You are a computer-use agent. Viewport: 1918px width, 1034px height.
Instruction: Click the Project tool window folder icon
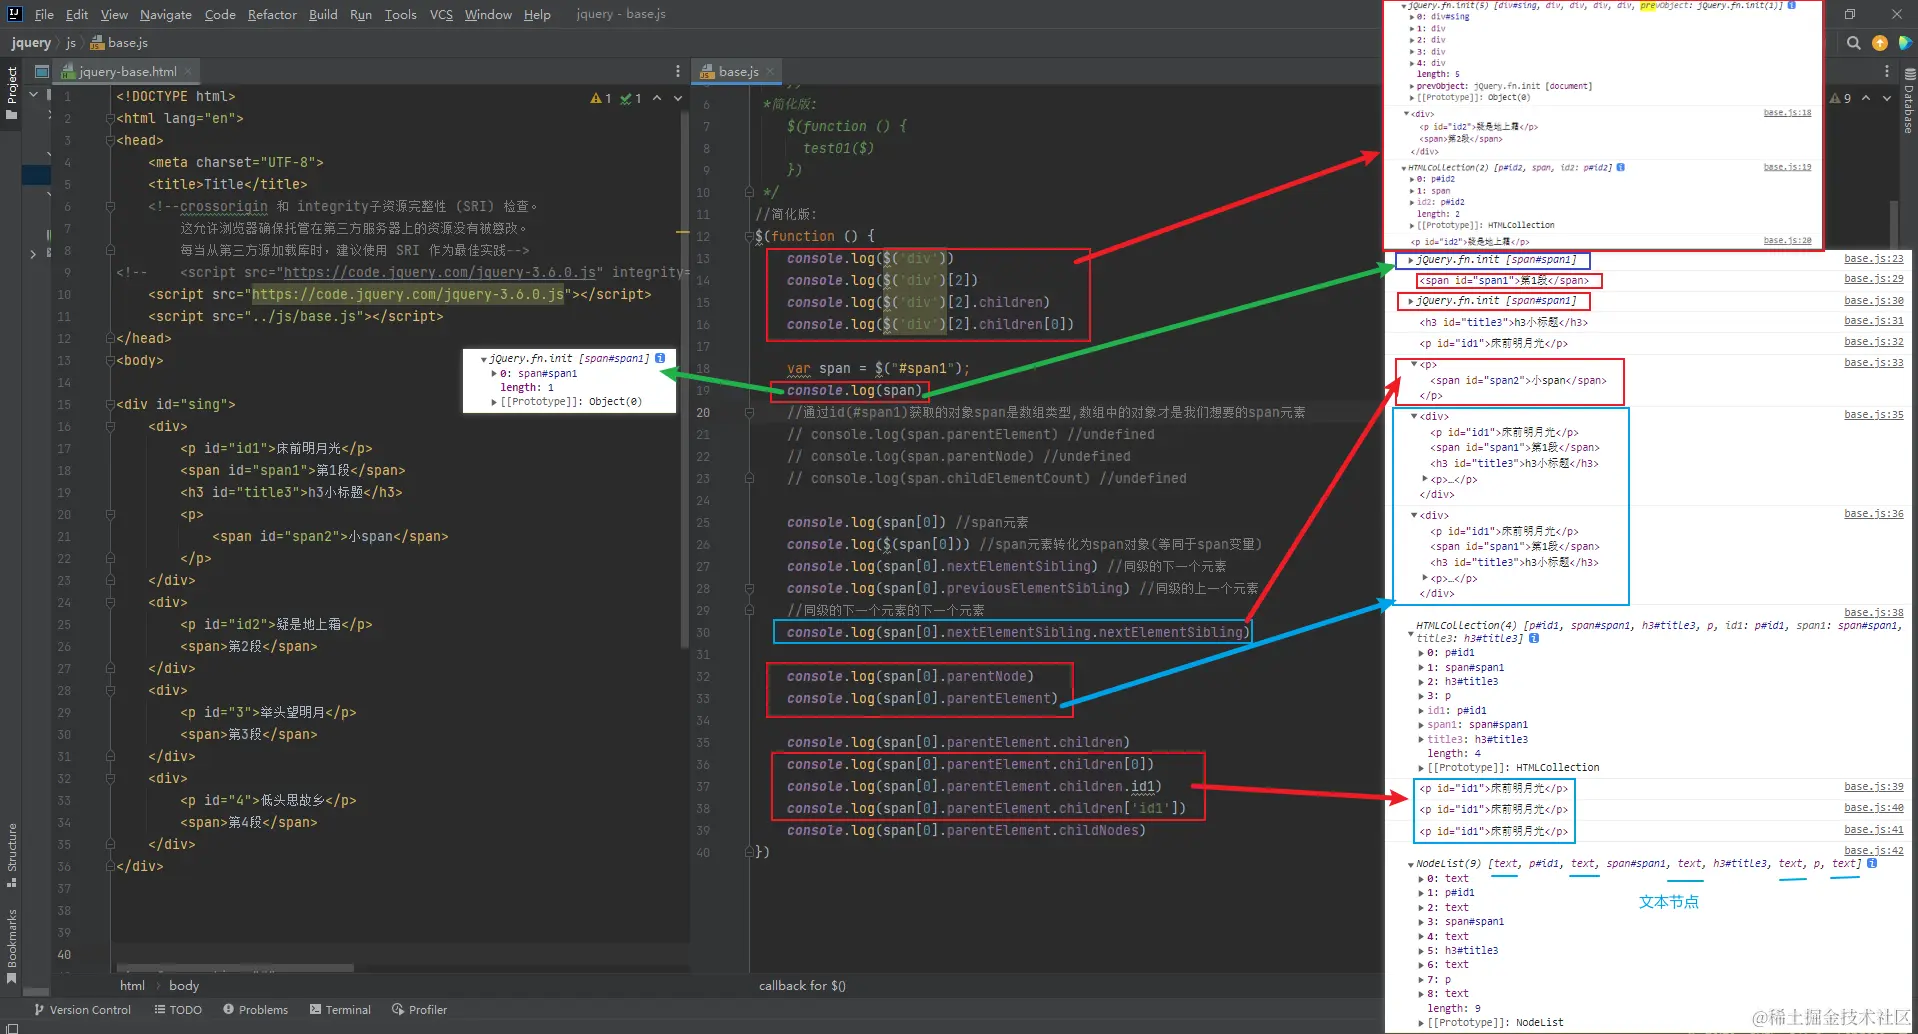[x=11, y=114]
